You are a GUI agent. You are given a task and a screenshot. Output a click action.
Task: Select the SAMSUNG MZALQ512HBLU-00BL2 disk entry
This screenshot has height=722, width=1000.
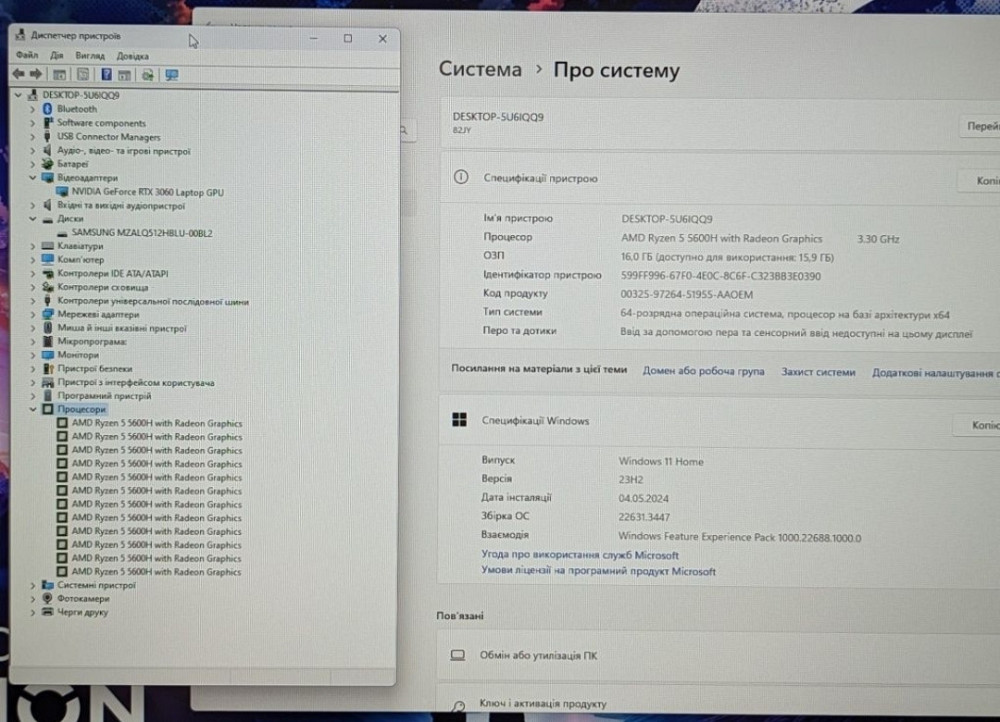click(x=141, y=233)
